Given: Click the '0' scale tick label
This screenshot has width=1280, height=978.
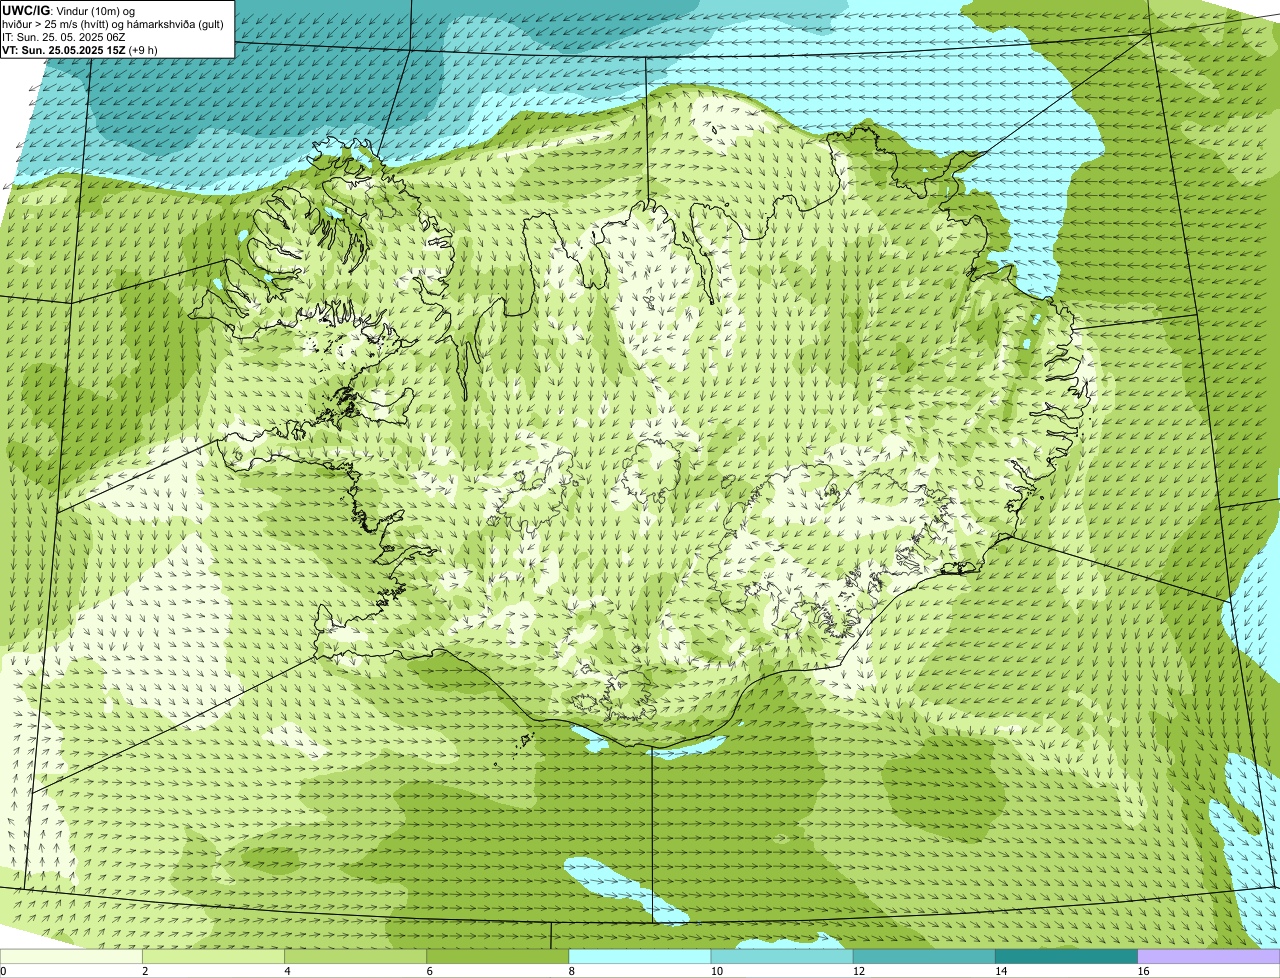Looking at the screenshot, I should click(x=3, y=971).
